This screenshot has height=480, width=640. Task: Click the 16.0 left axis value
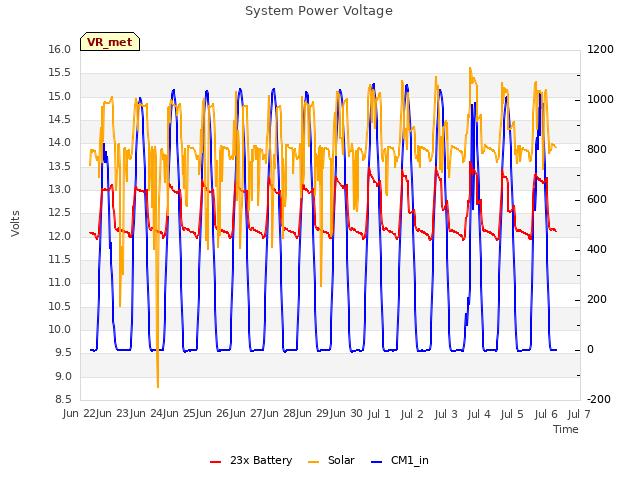pyautogui.click(x=60, y=49)
